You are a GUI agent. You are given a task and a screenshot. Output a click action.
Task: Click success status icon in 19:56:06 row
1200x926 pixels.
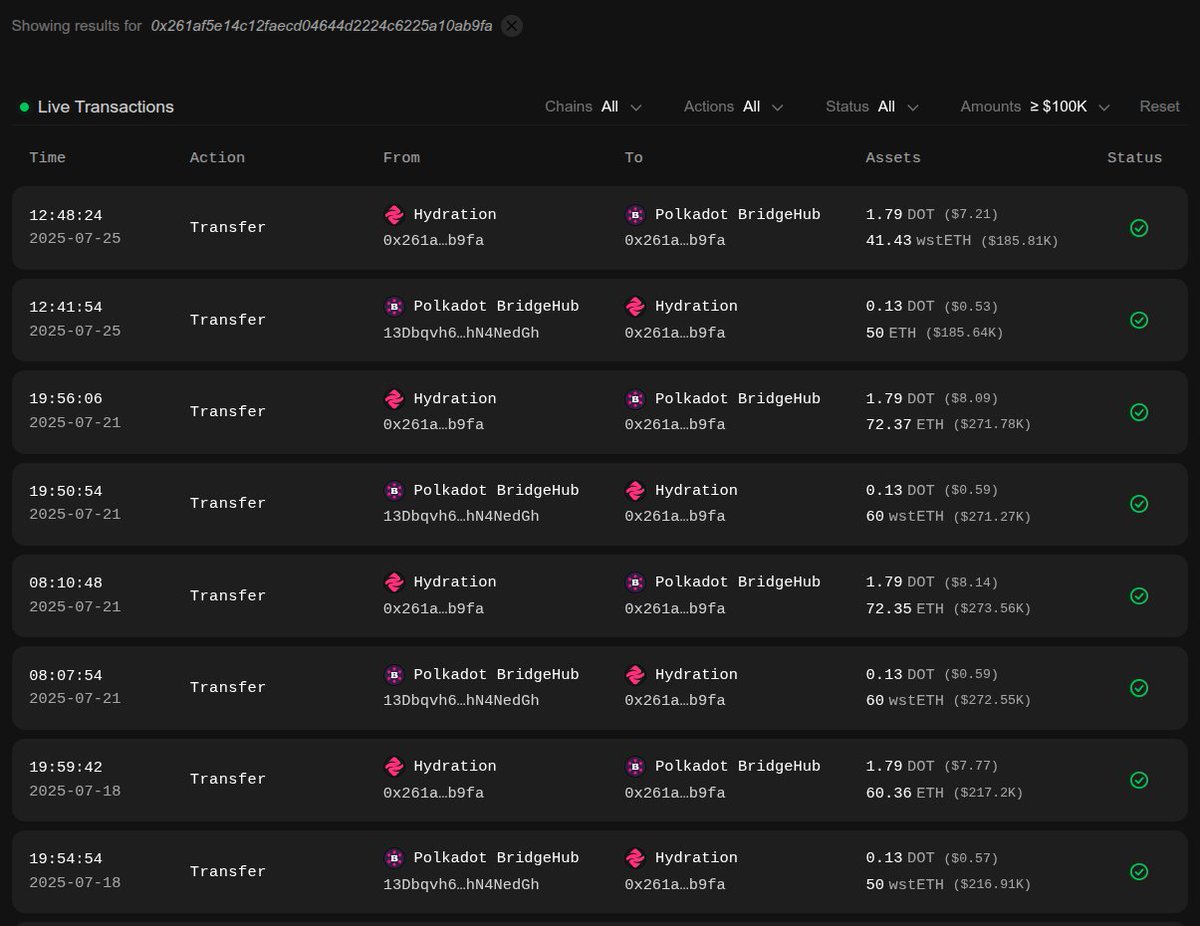[1138, 412]
